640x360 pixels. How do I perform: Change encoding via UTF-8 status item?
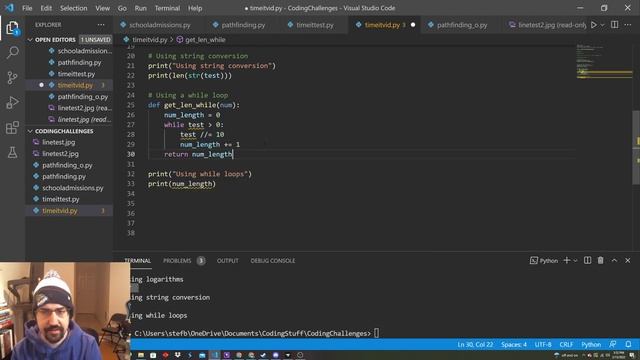[x=543, y=344]
